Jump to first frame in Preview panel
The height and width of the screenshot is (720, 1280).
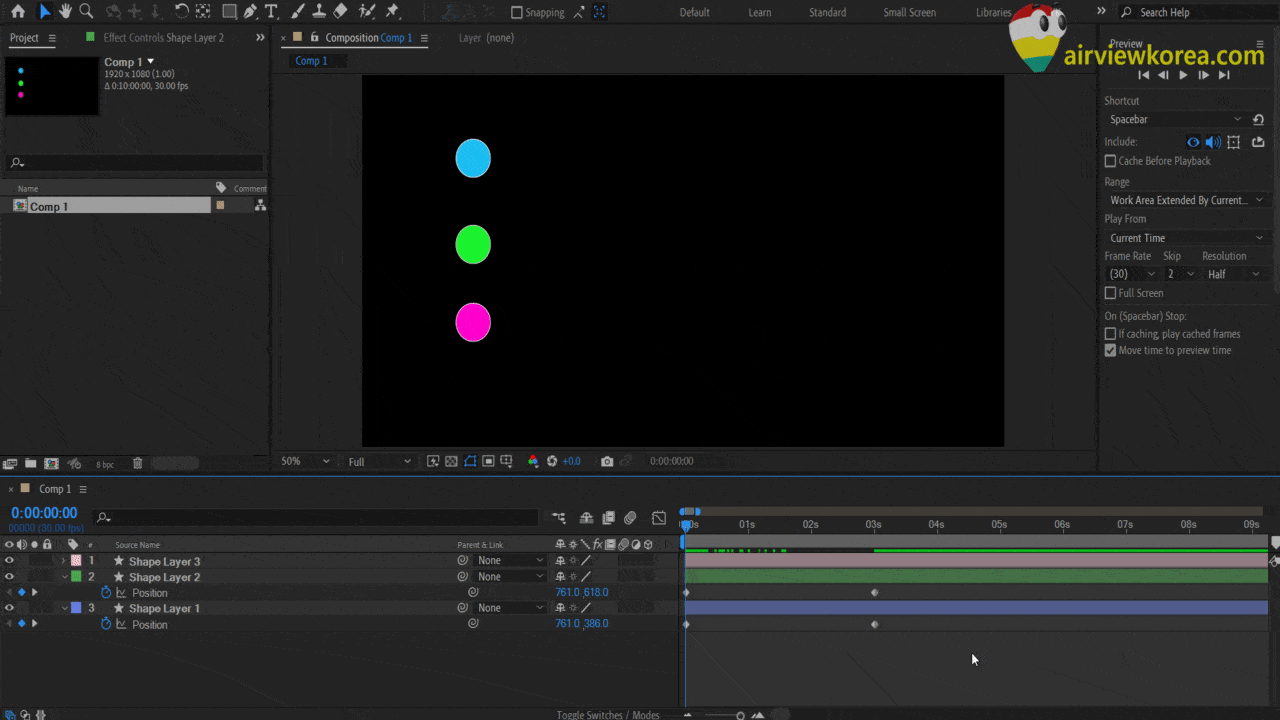(x=1144, y=75)
